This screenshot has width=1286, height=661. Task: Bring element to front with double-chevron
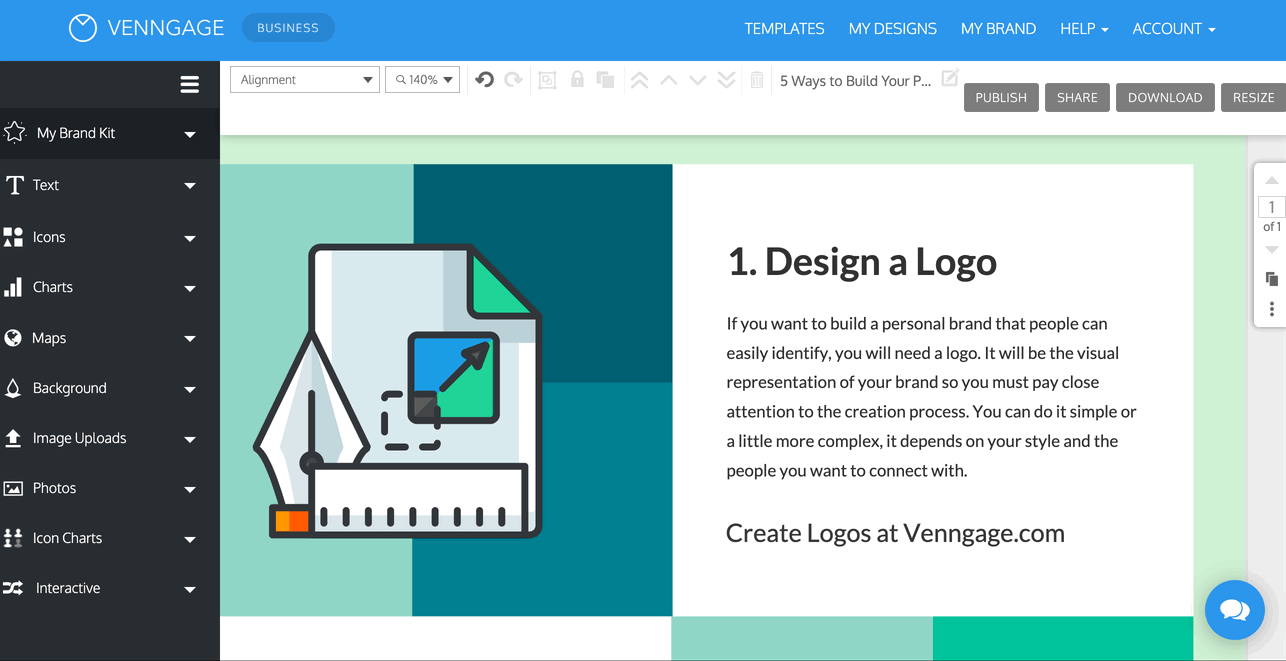639,77
